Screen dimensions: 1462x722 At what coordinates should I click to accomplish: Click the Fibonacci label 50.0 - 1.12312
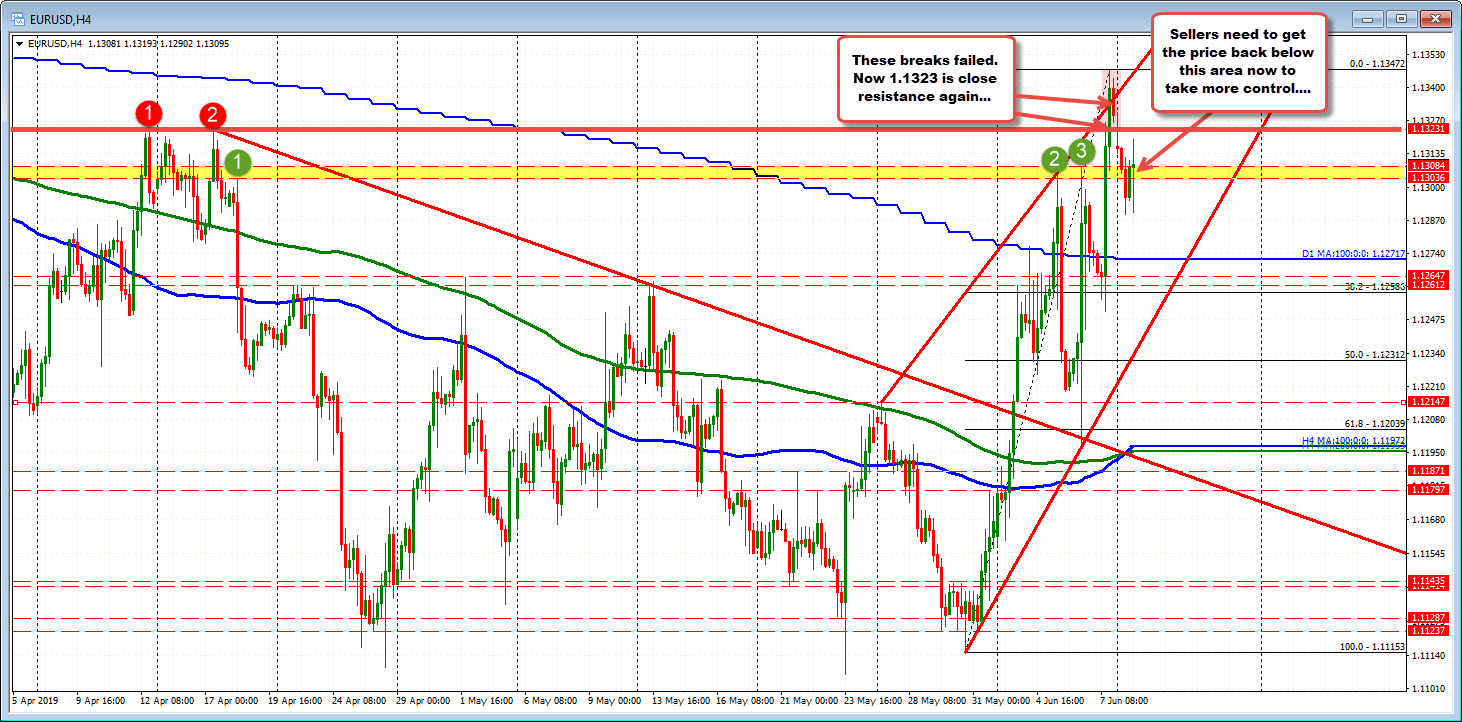pos(1375,354)
